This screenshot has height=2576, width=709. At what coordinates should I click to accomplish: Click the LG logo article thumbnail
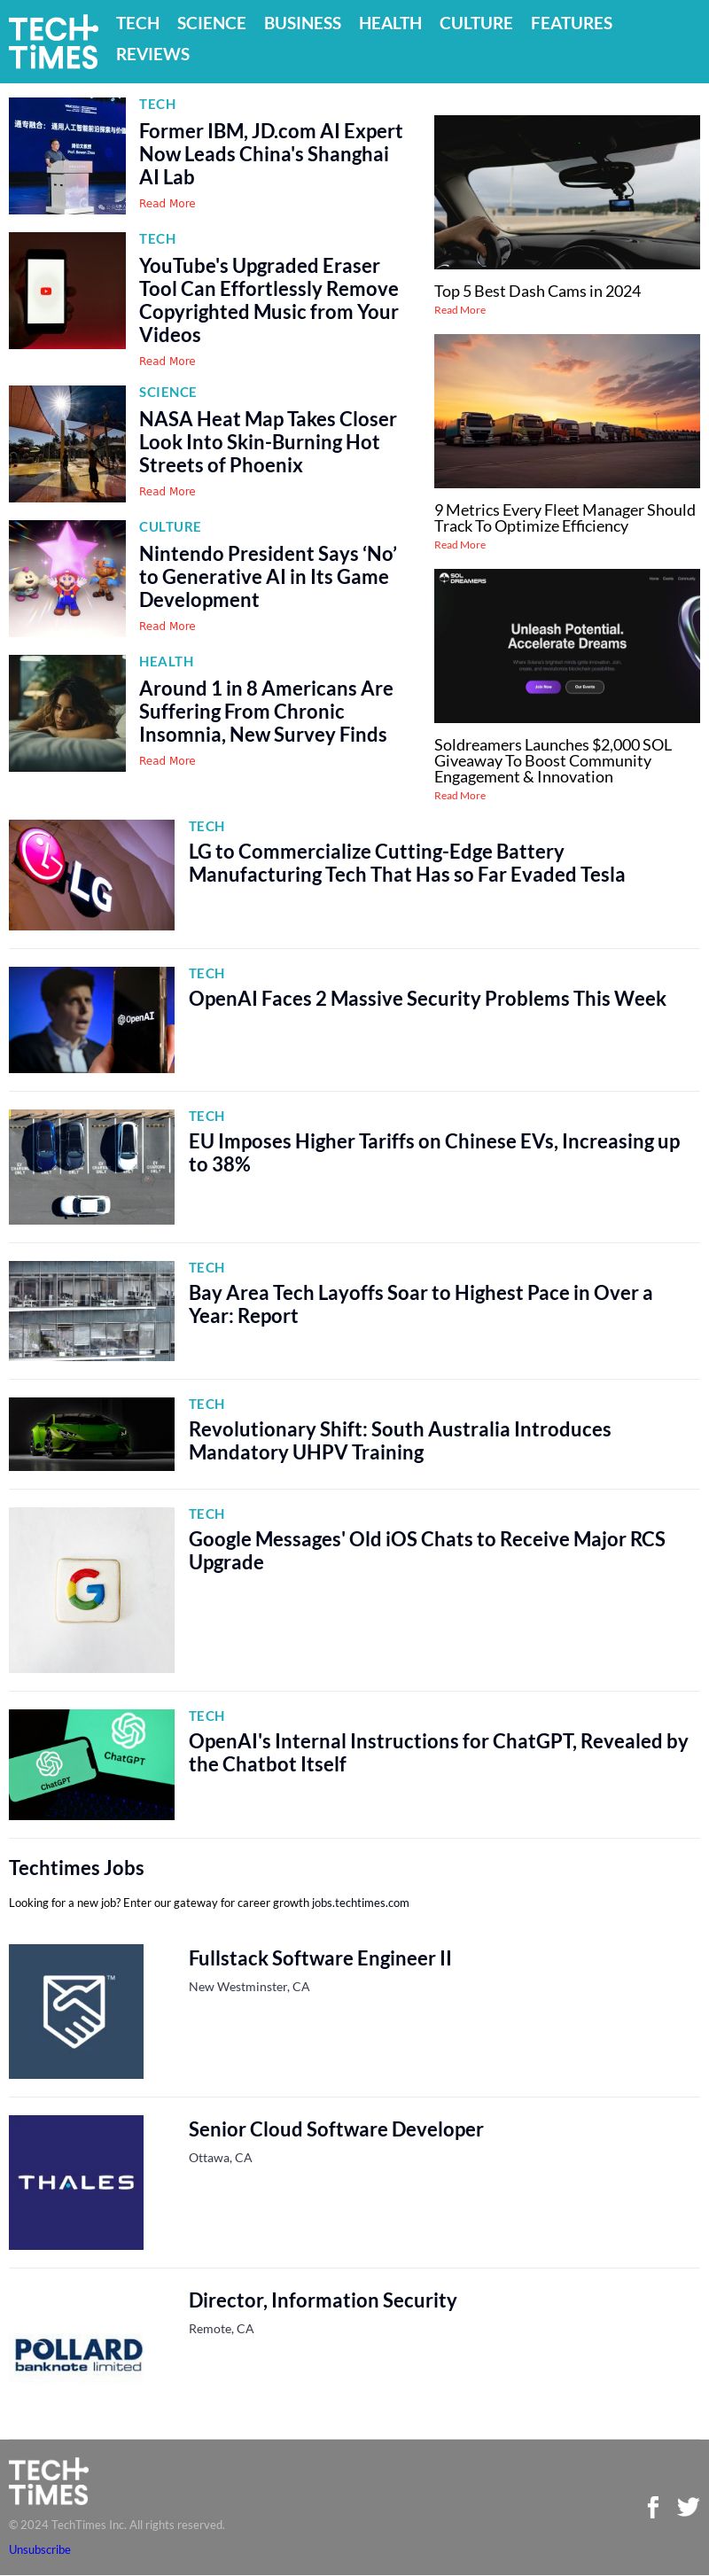click(x=92, y=875)
